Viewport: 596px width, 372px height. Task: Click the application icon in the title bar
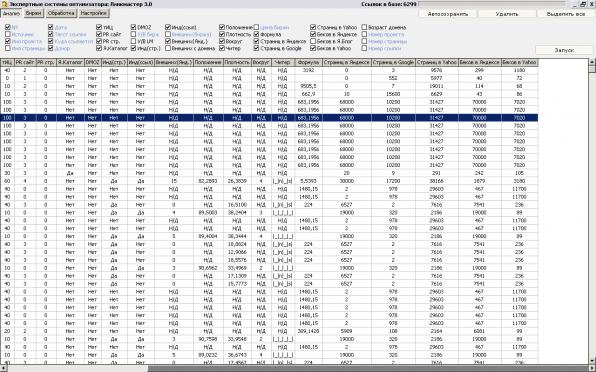click(x=4, y=4)
